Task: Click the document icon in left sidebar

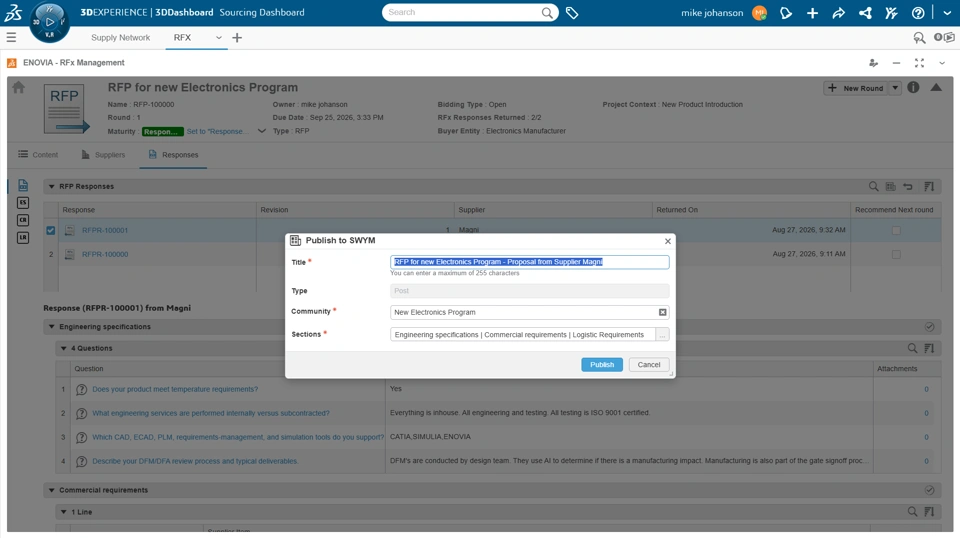Action: click(23, 185)
